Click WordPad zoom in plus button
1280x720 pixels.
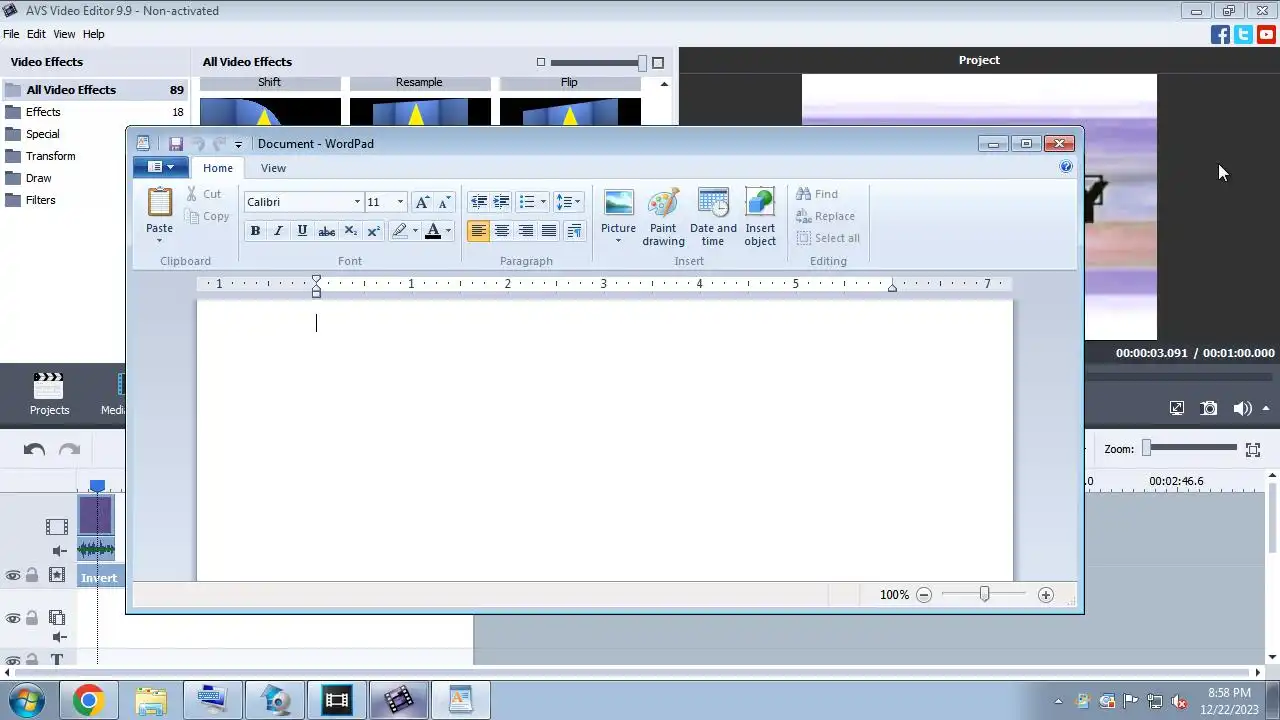click(x=1046, y=595)
